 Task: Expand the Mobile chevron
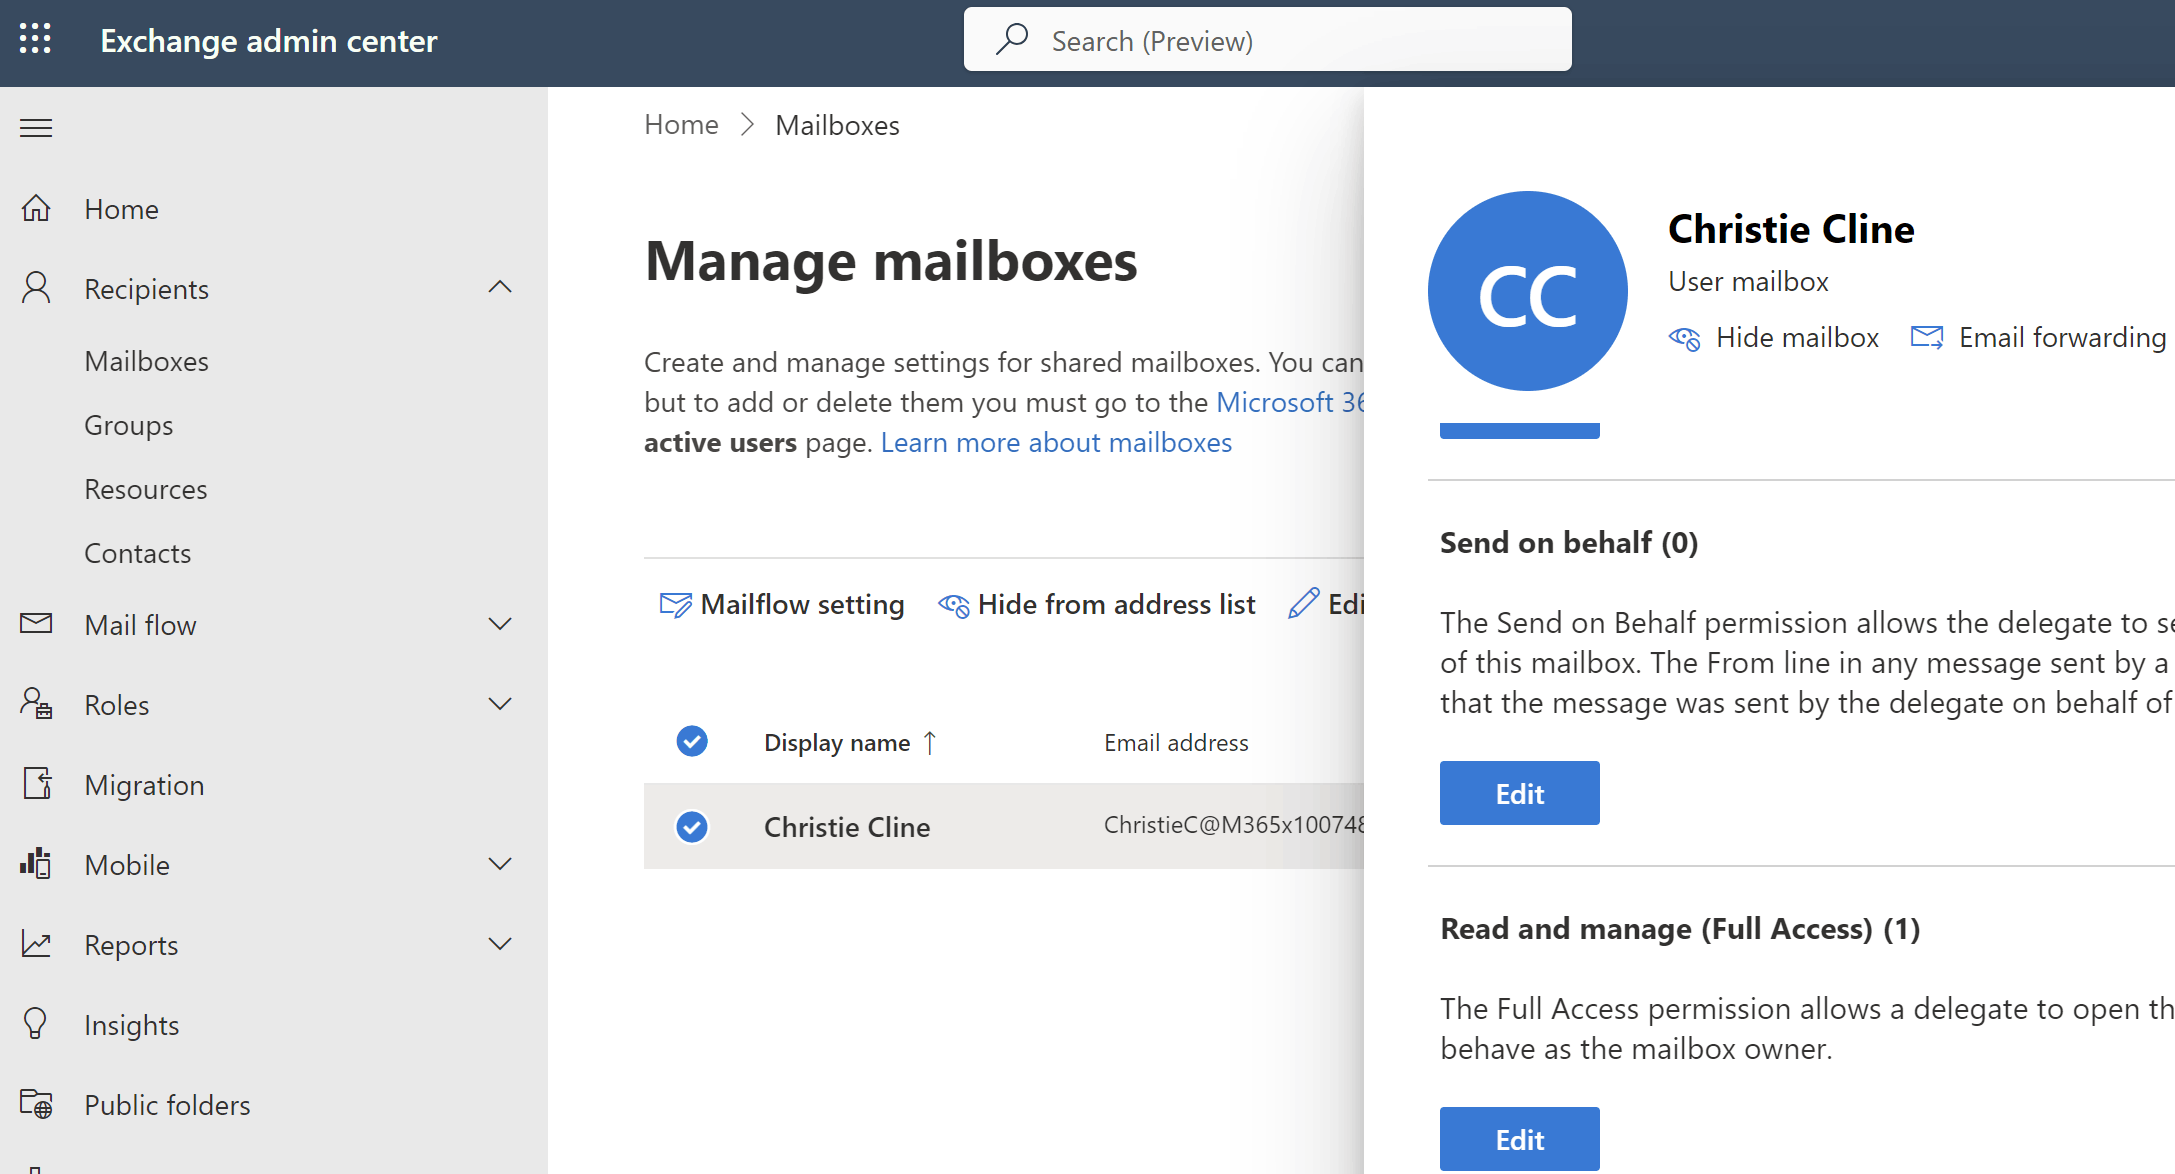point(500,864)
